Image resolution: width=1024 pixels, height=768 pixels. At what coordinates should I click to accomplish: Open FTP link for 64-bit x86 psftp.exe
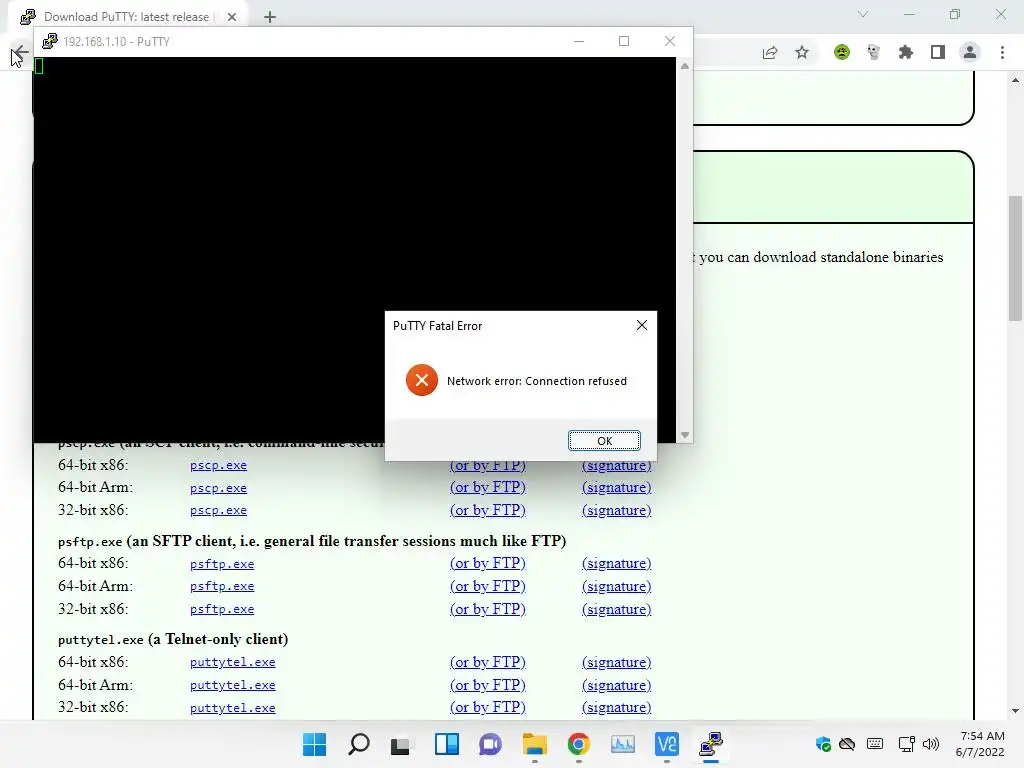click(488, 563)
